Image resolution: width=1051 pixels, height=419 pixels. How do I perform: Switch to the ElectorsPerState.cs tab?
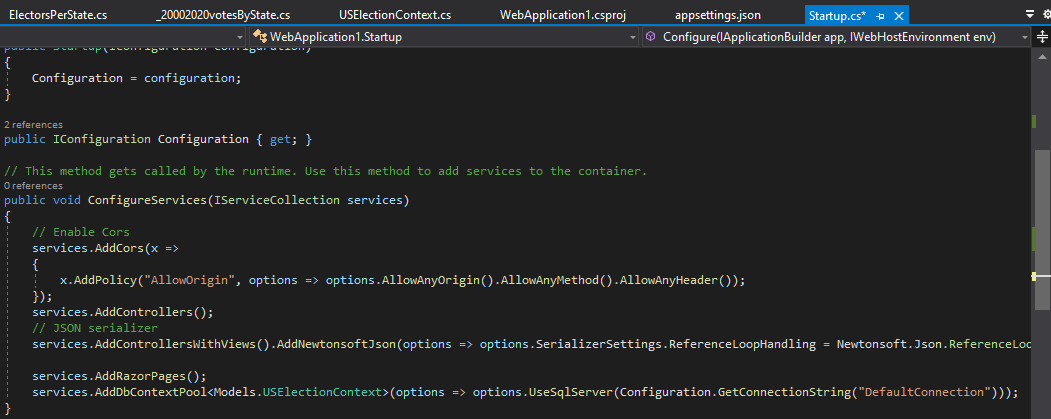click(x=58, y=15)
